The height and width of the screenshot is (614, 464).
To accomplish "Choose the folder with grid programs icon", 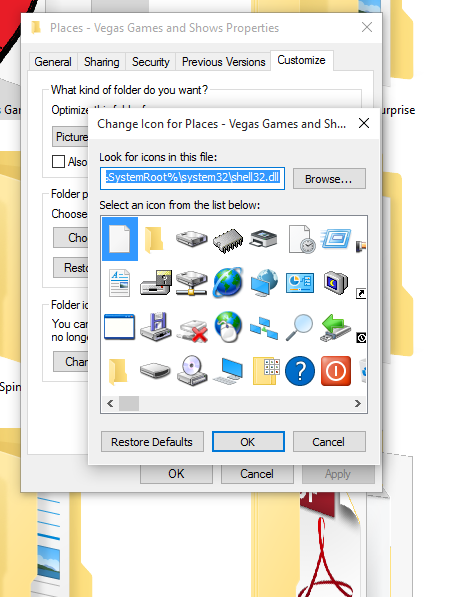I will [x=266, y=371].
